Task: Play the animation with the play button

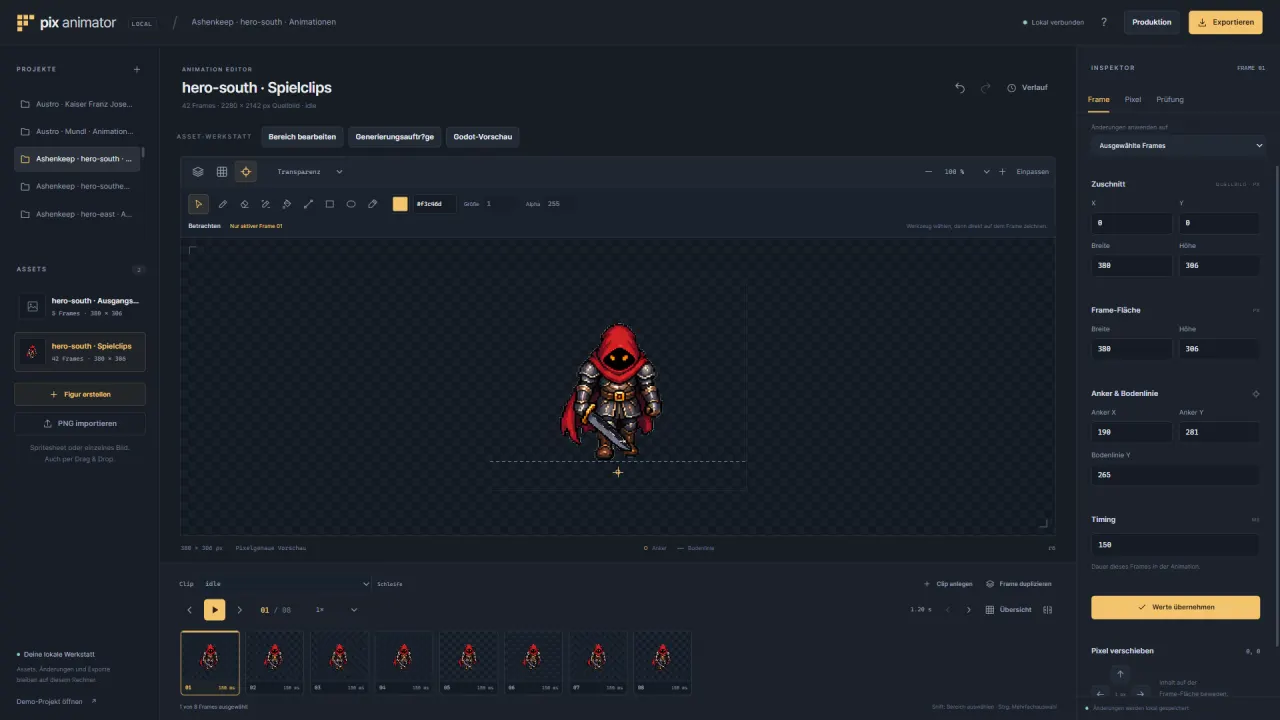Action: pyautogui.click(x=215, y=610)
